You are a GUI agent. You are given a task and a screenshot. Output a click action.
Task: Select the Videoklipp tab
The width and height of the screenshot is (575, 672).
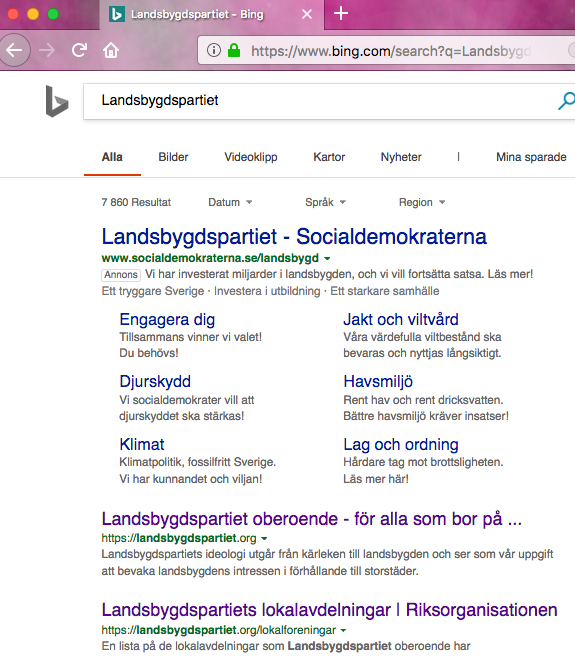tap(251, 157)
